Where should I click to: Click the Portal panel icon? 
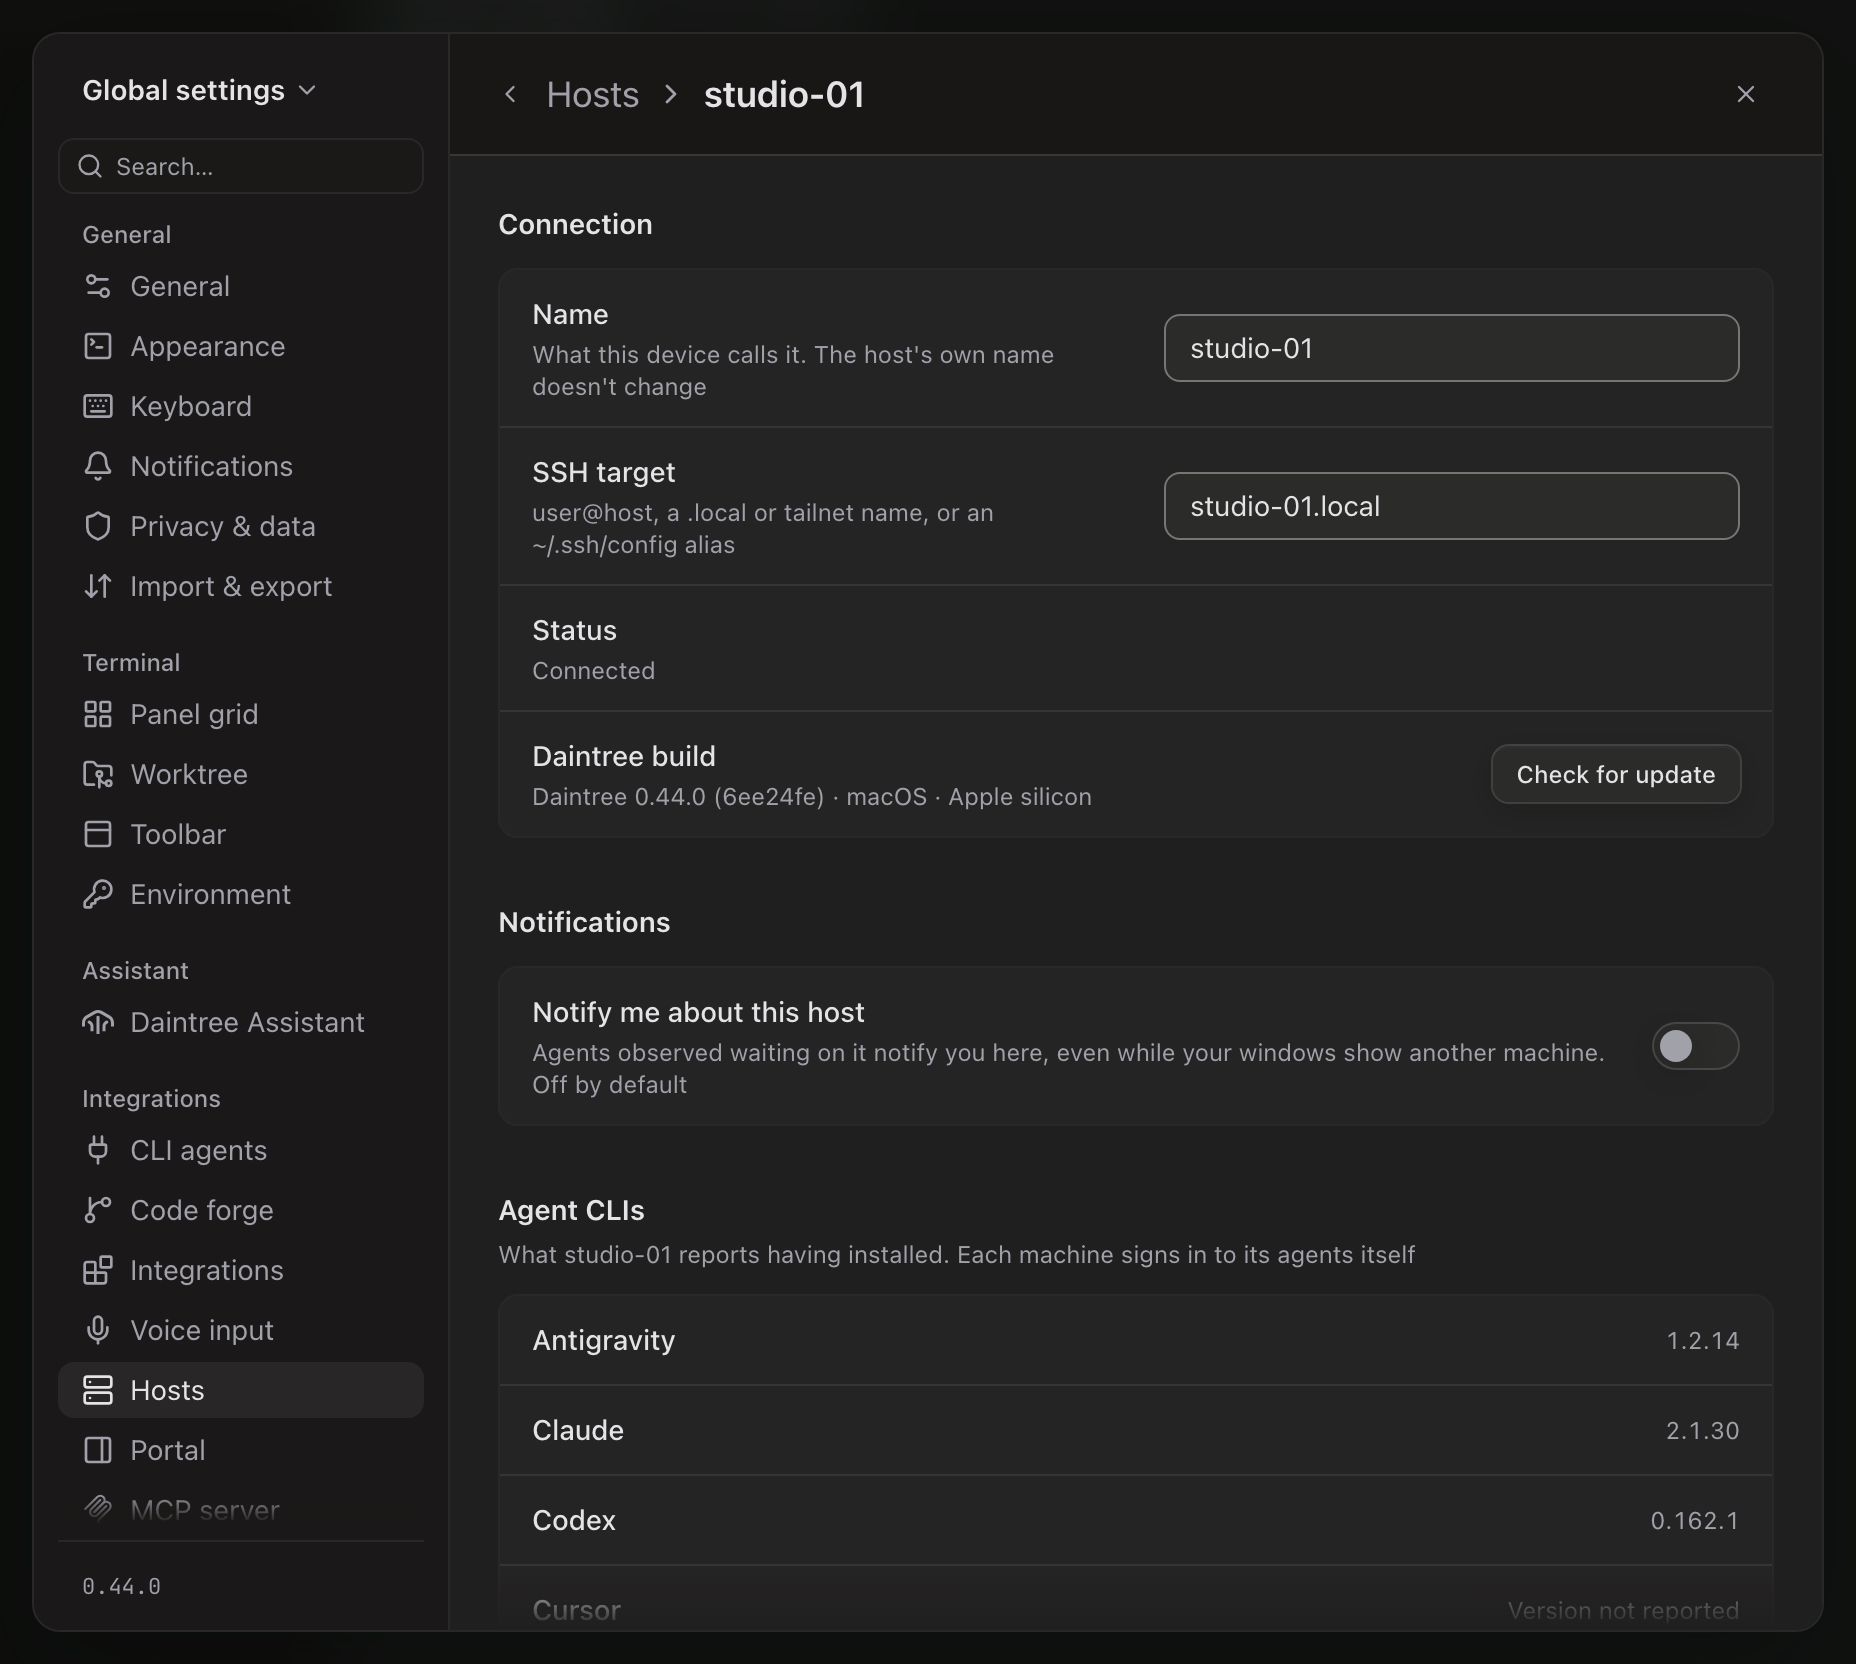point(97,1450)
